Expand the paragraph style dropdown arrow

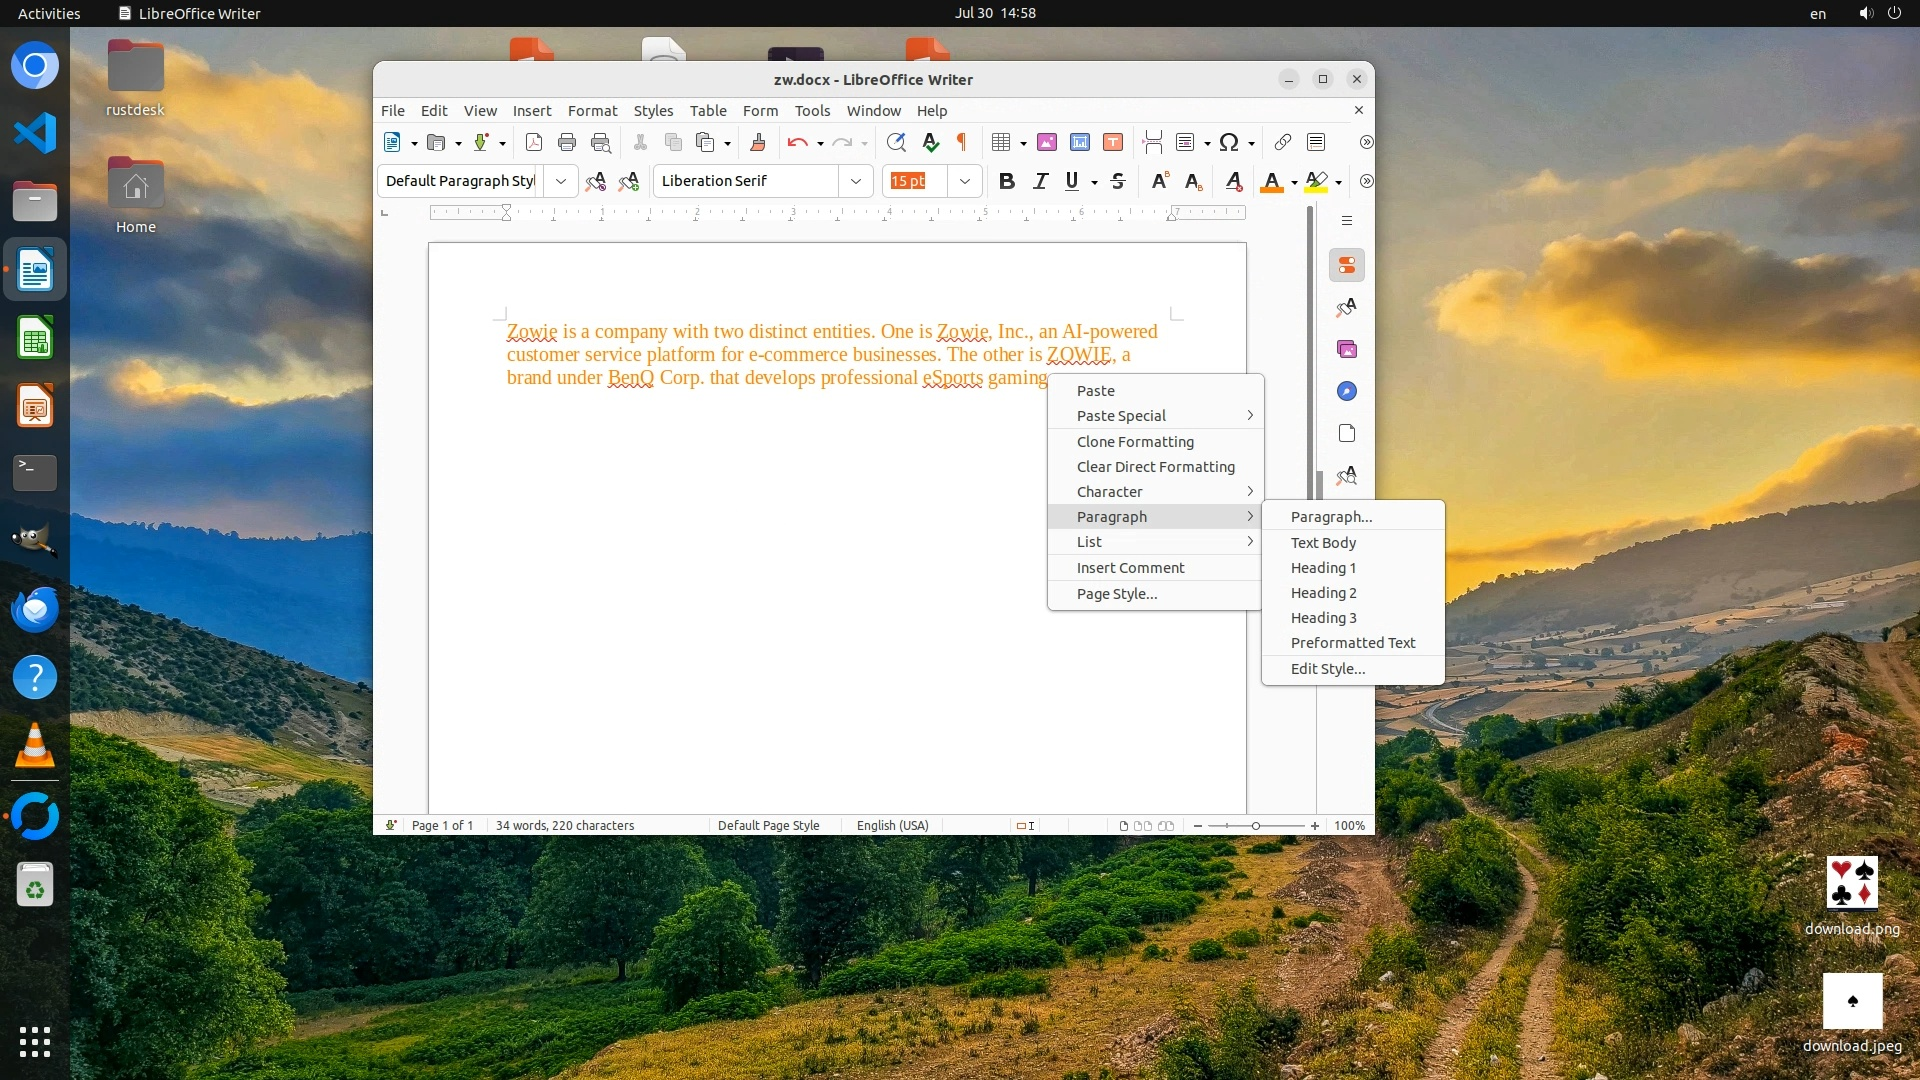point(561,181)
